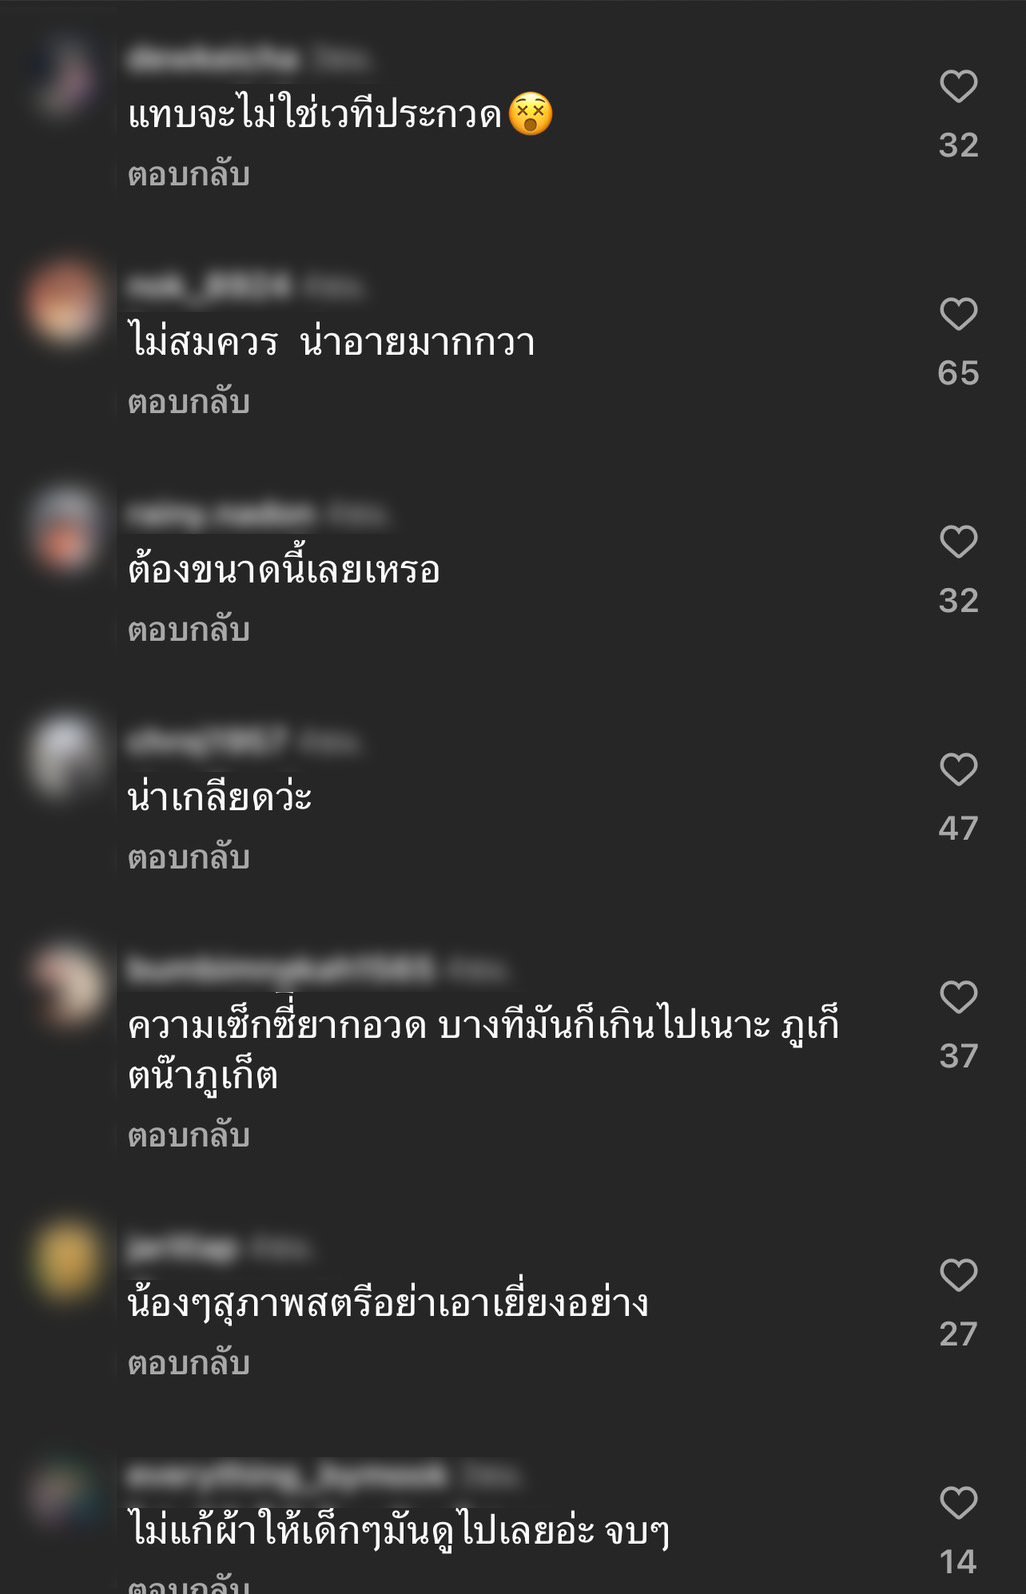Image resolution: width=1026 pixels, height=1594 pixels.
Task: Open username above ความเซ็กซี่ comment
Action: pyautogui.click(x=281, y=969)
